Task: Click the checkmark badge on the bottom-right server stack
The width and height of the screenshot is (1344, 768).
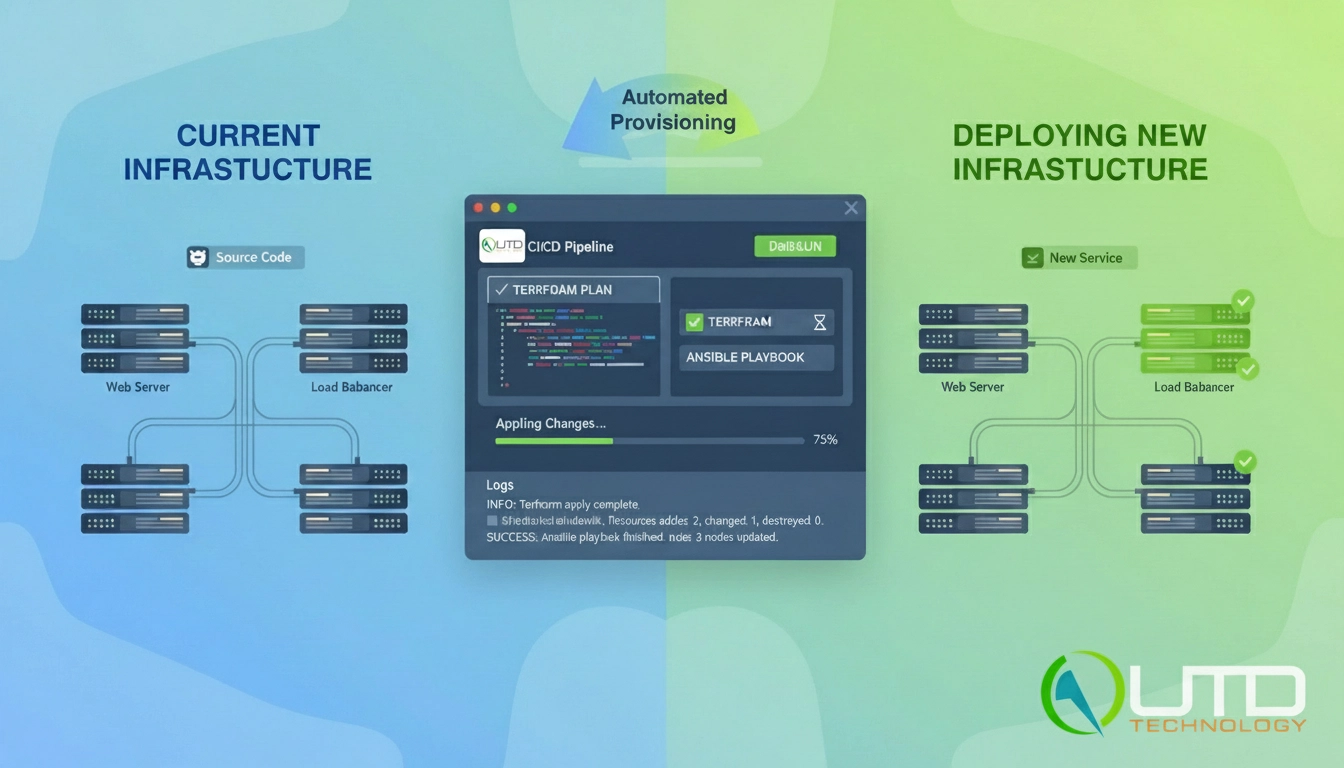Action: [1244, 461]
